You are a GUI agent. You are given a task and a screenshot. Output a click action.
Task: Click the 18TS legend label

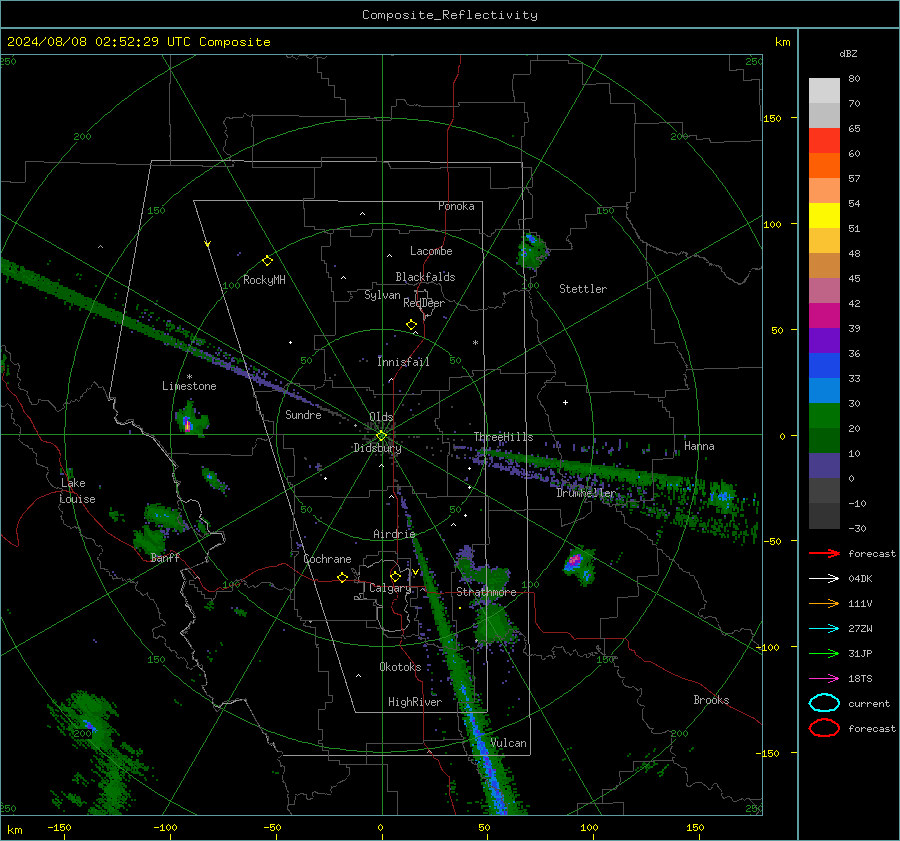(860, 679)
